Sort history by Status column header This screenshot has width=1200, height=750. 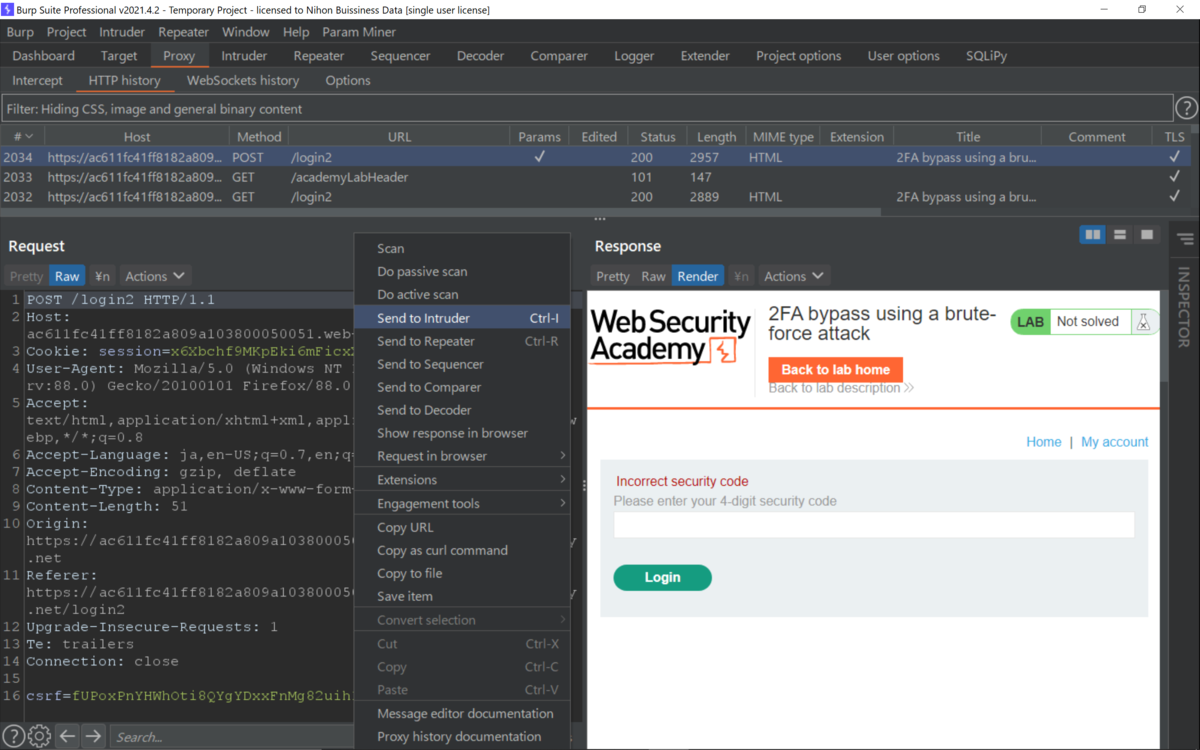657,137
